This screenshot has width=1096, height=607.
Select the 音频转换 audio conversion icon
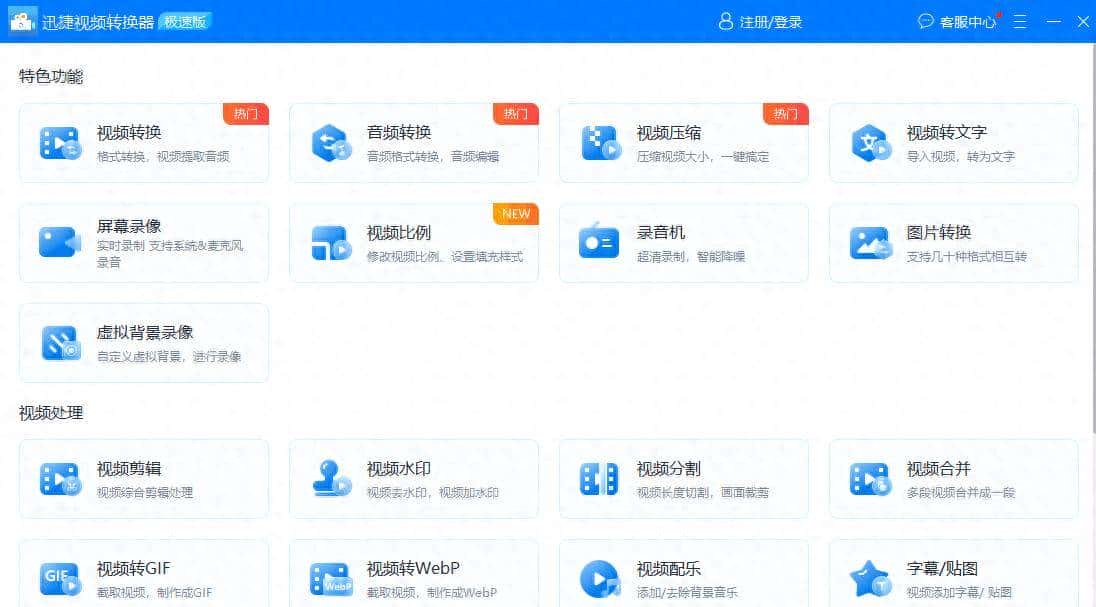pyautogui.click(x=327, y=143)
